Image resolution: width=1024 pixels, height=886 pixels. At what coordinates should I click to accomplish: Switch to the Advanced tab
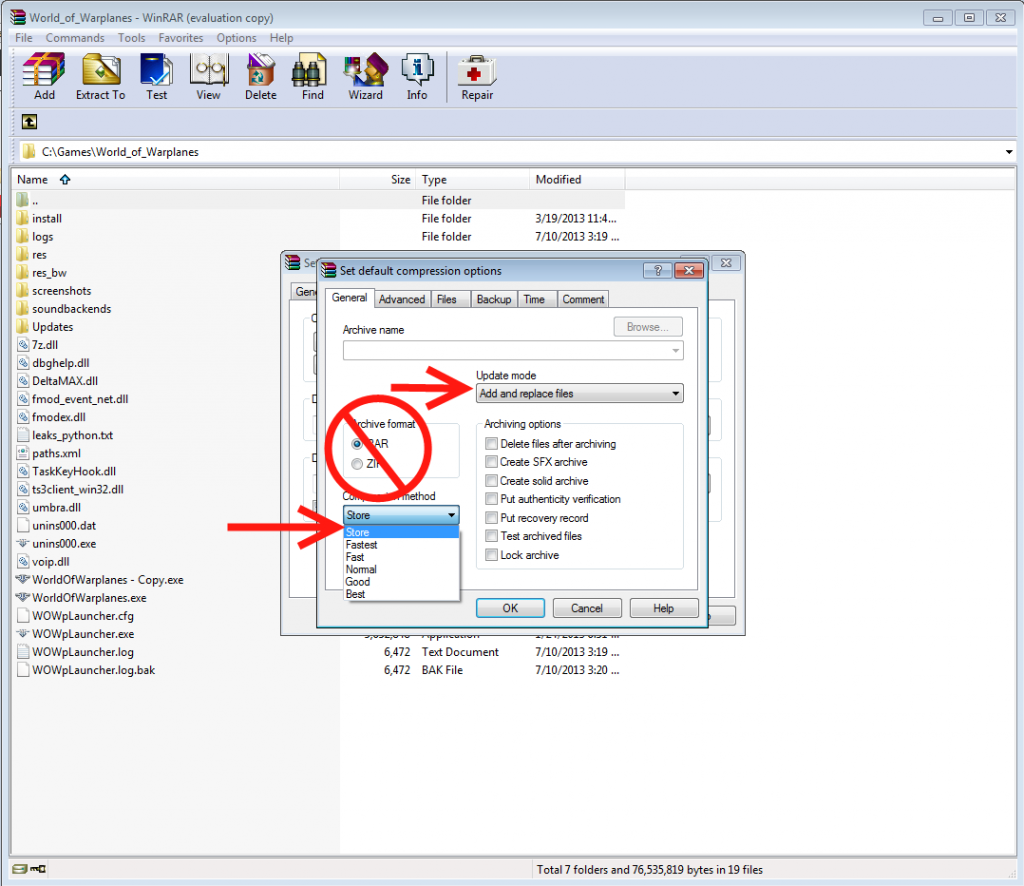coord(402,299)
